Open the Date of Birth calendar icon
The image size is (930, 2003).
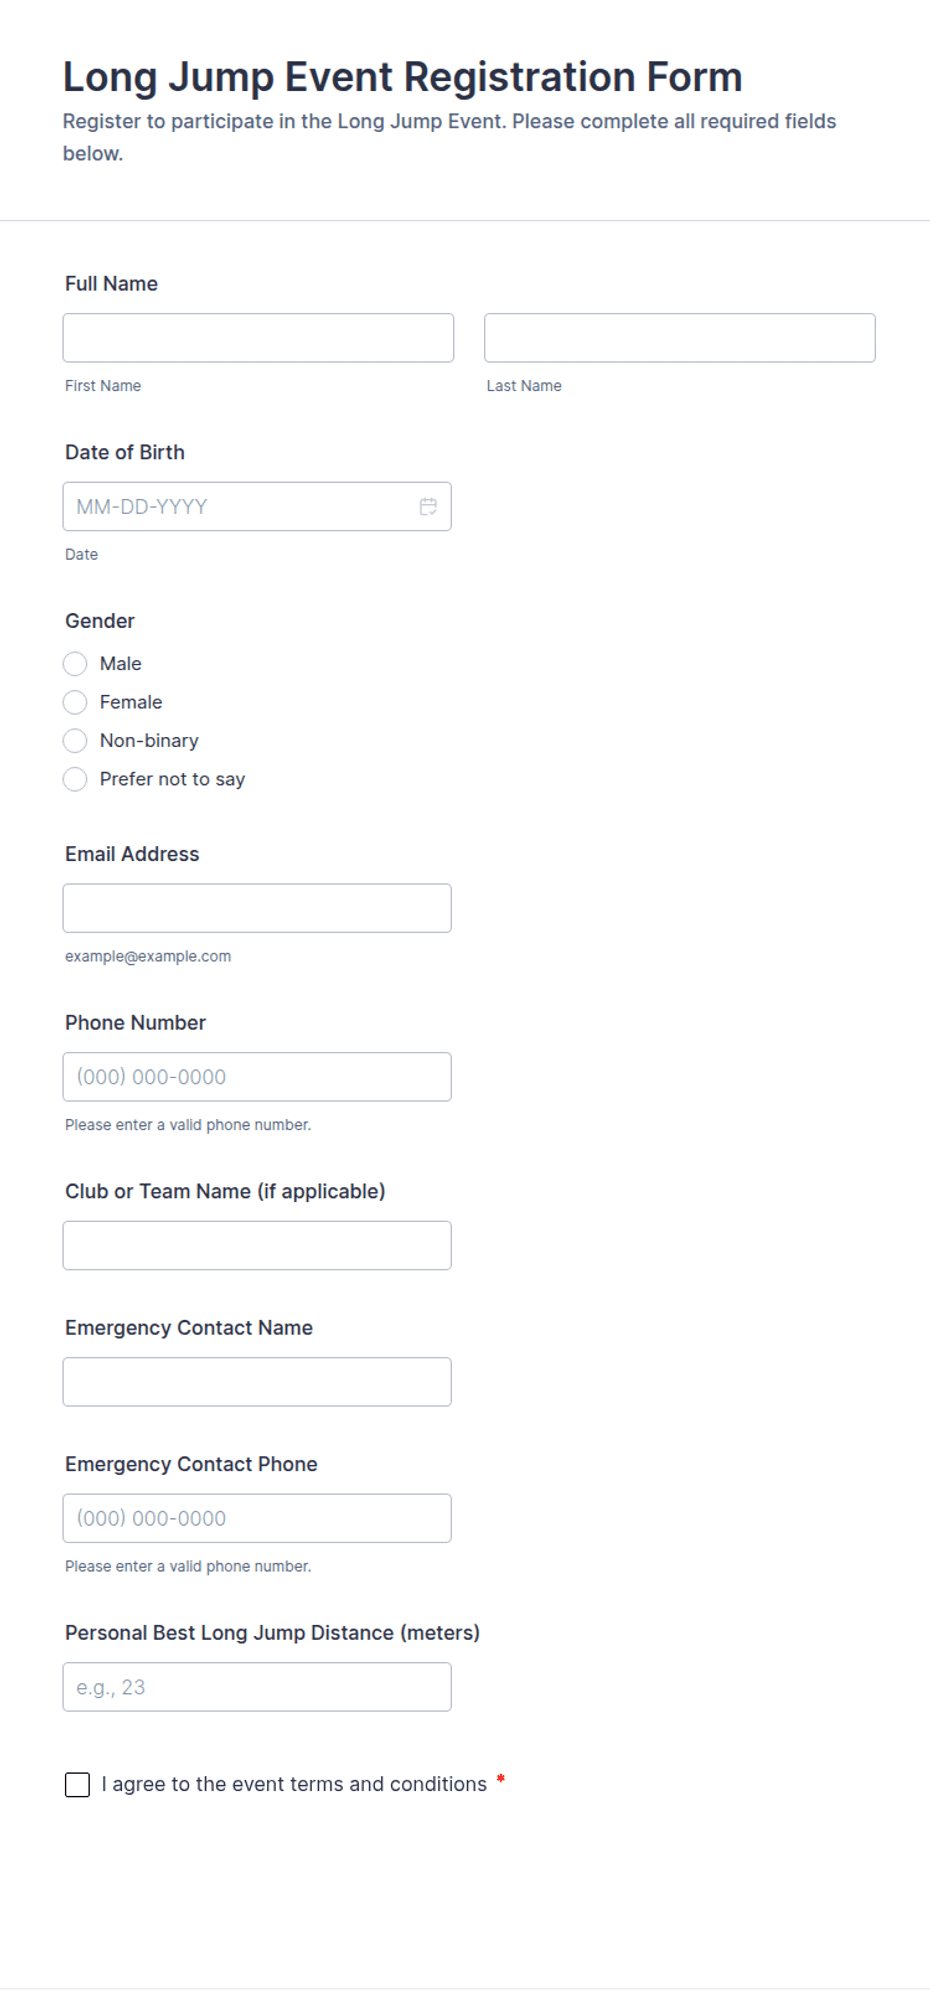pos(428,507)
